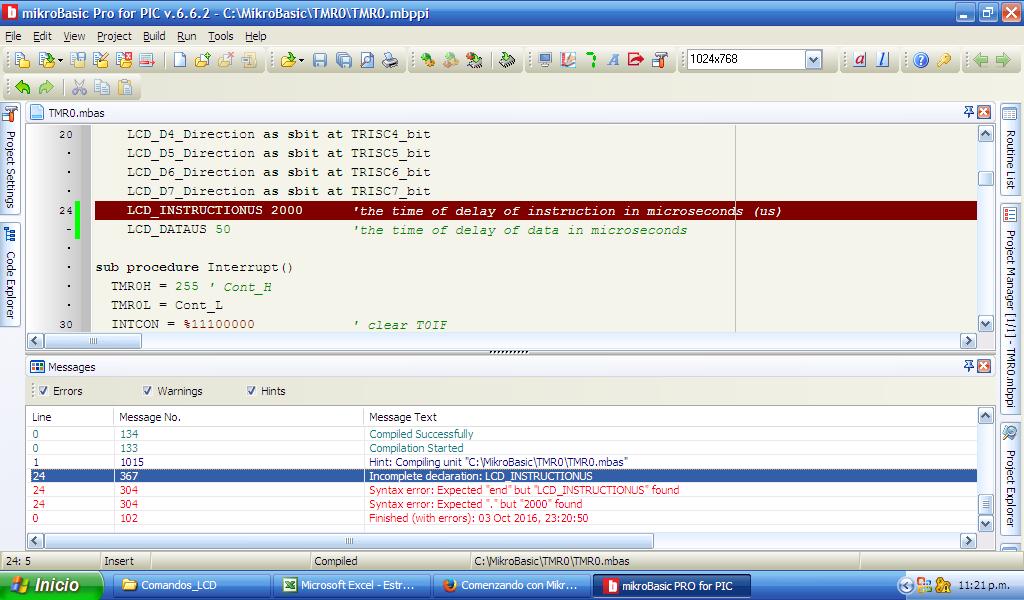Click the blue letter A font icon
This screenshot has width=1024, height=600.
(x=613, y=60)
